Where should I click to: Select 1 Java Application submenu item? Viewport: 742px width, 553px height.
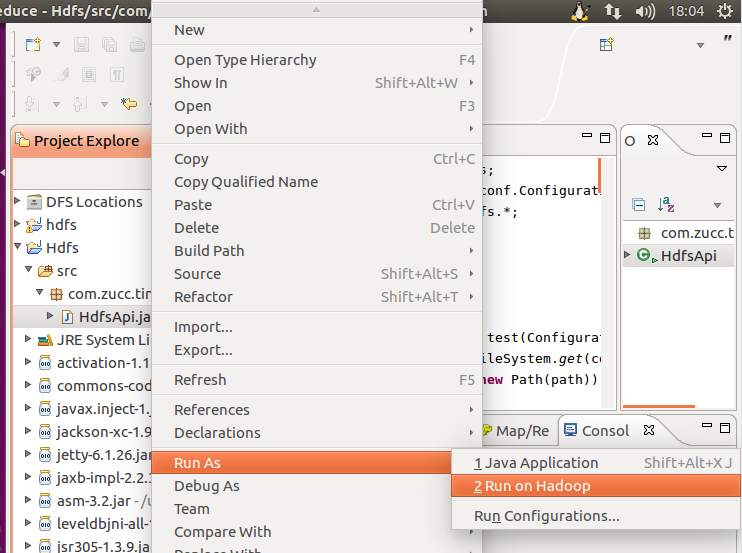point(596,463)
